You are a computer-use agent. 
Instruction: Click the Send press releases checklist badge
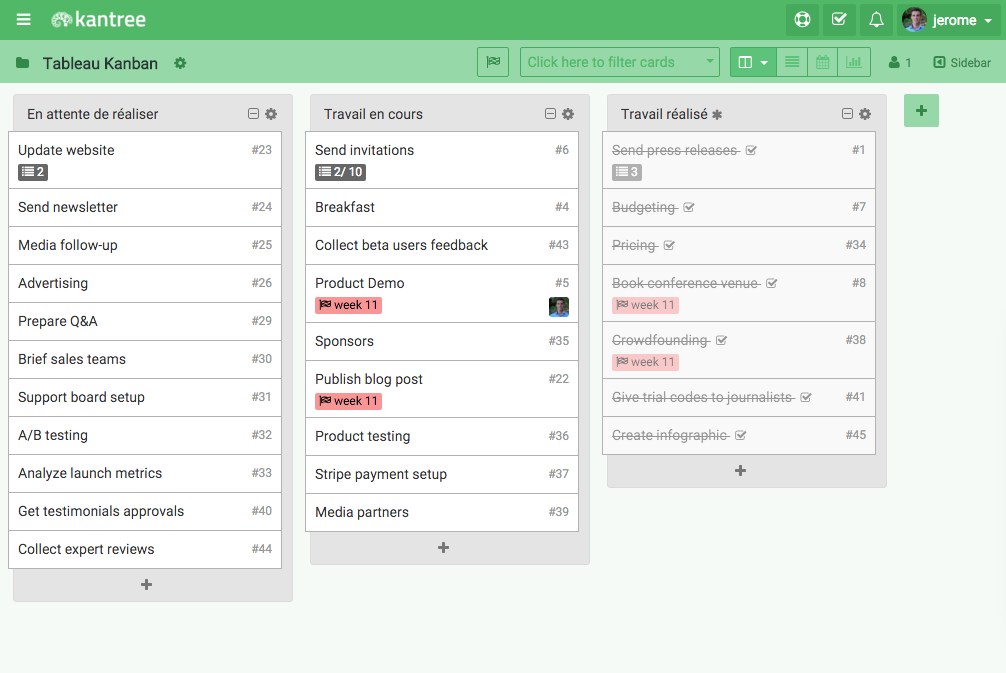(627, 172)
